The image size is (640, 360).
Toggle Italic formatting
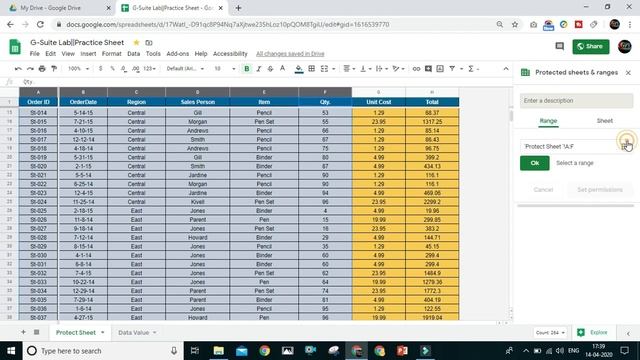[259, 69]
